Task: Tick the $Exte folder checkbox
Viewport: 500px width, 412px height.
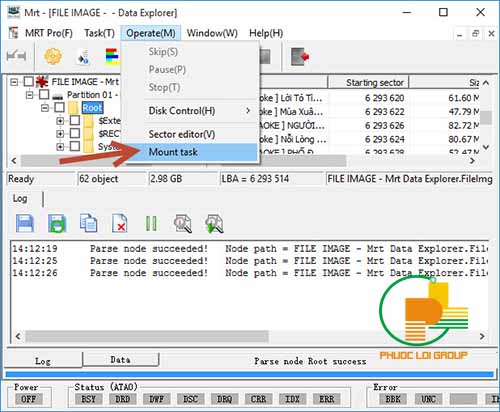Action: tap(75, 120)
